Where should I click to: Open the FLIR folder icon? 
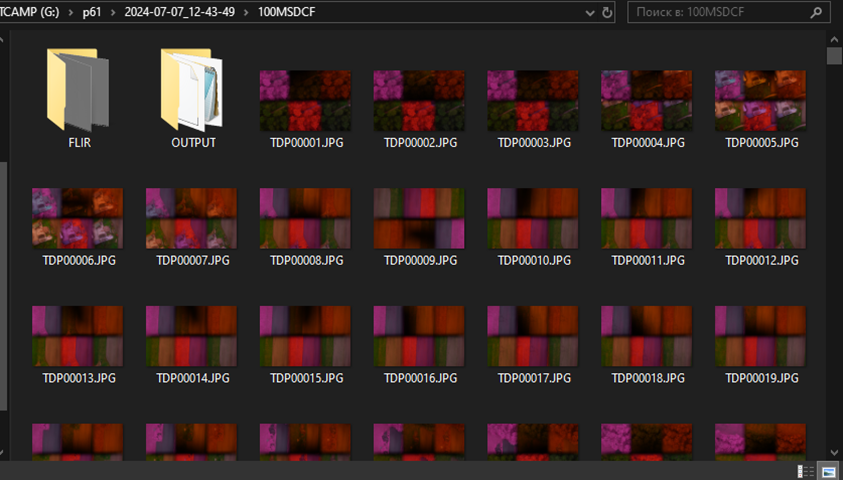point(78,90)
